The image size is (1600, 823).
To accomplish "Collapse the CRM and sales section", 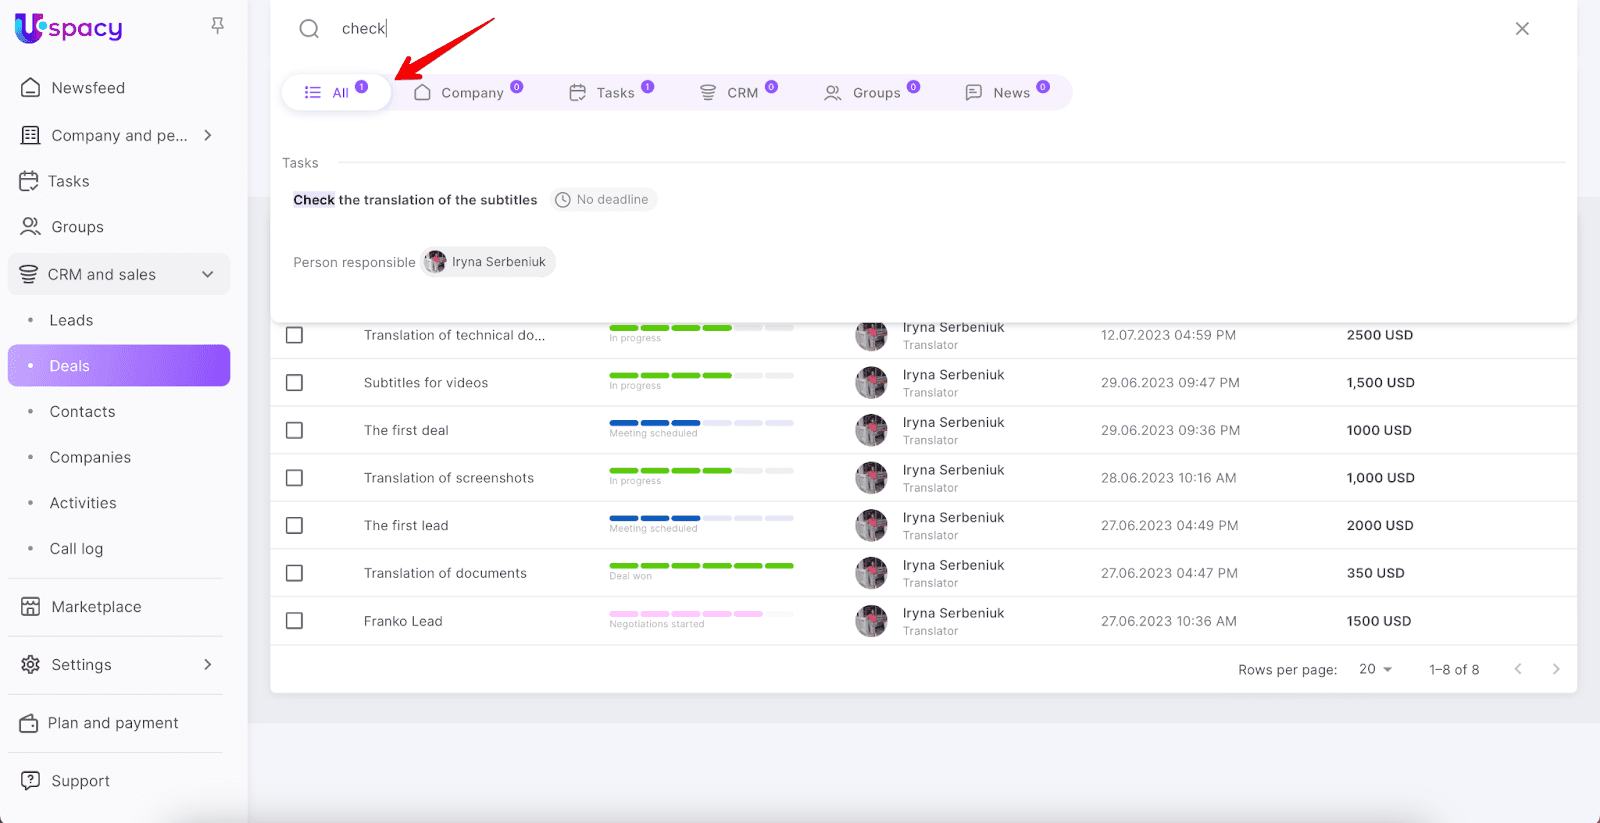I will [x=207, y=275].
